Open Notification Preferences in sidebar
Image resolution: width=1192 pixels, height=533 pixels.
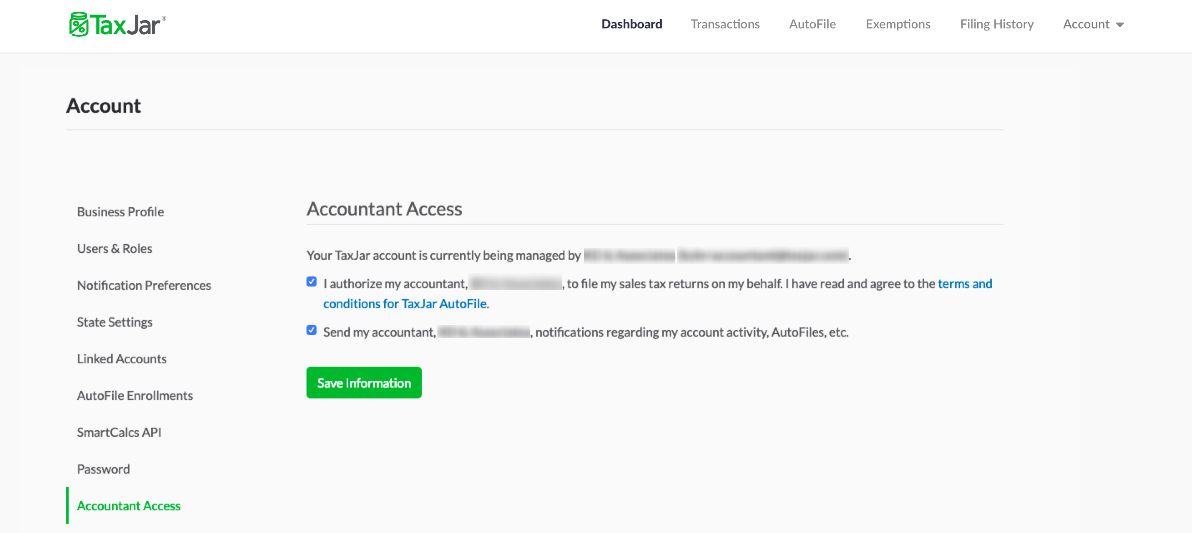click(144, 285)
